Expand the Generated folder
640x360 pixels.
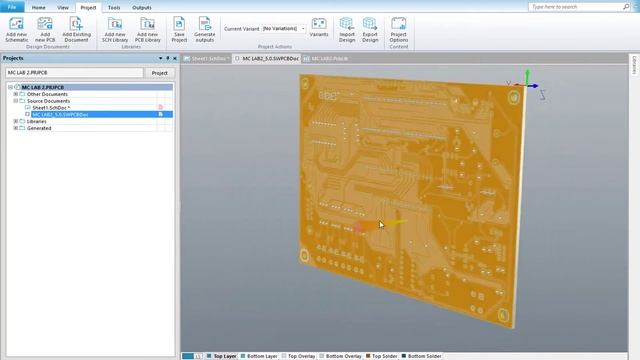click(16, 128)
